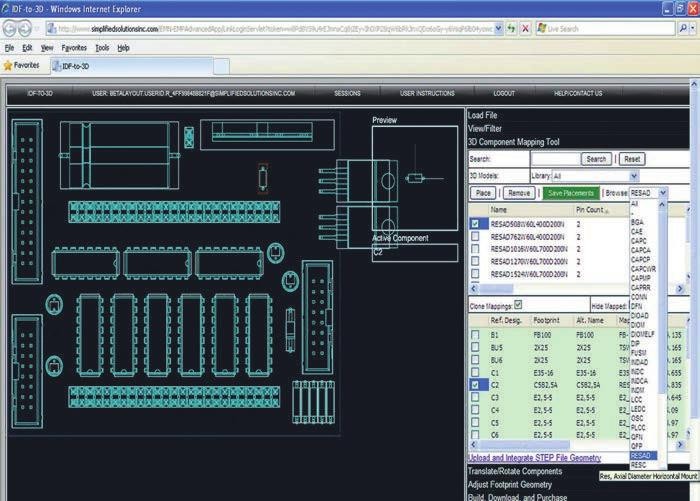Expand the Browse RESAD dropdown arrow
The height and width of the screenshot is (501, 700).
pyautogui.click(x=663, y=193)
